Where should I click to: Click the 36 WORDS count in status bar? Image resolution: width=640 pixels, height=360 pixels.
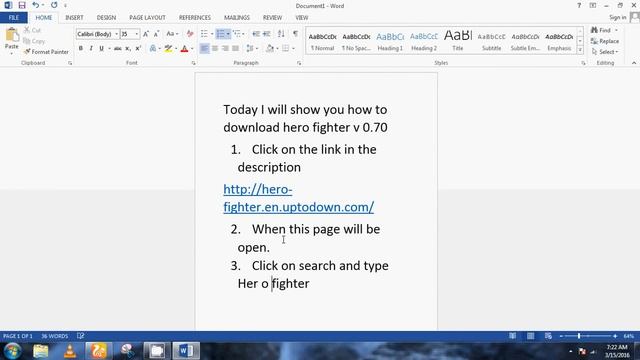pyautogui.click(x=55, y=336)
